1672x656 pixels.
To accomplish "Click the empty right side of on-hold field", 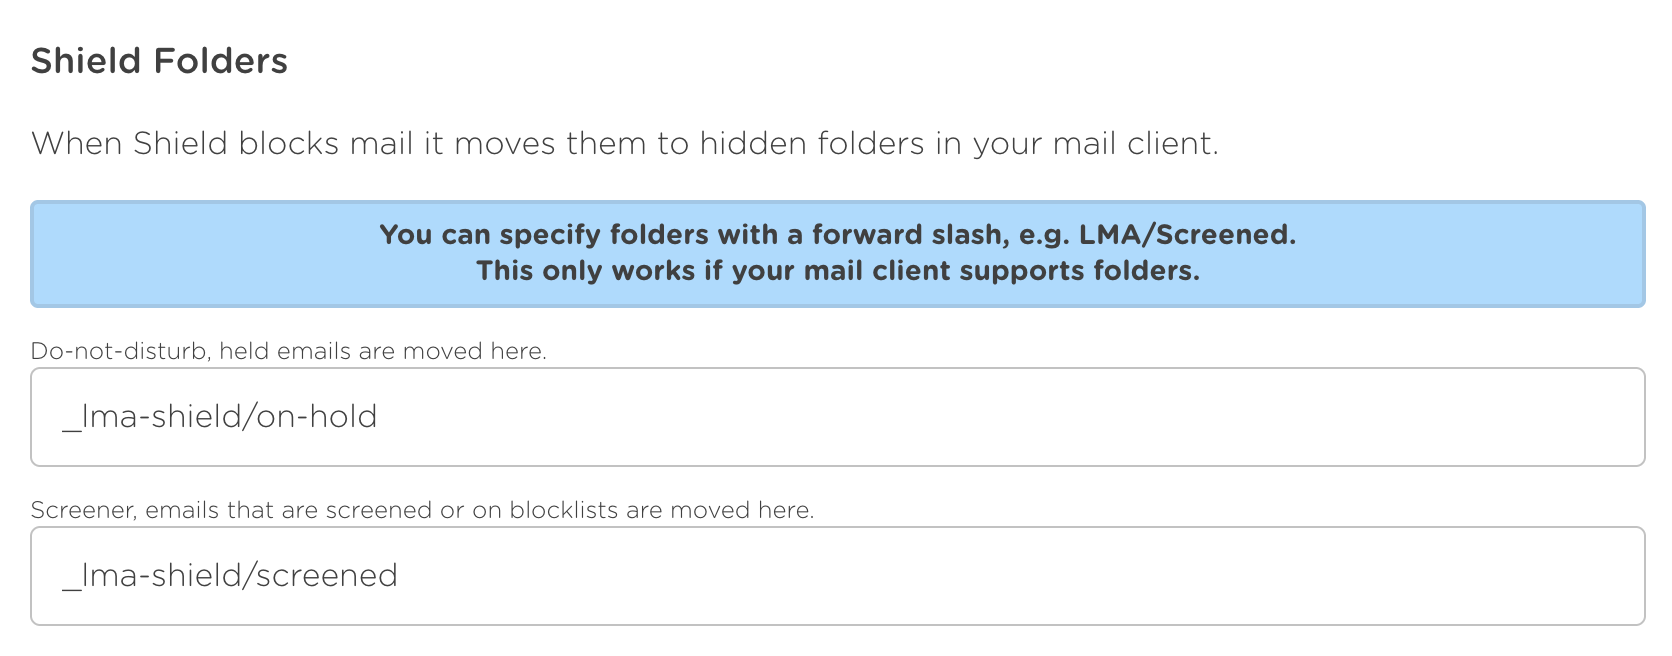I will coord(1300,417).
